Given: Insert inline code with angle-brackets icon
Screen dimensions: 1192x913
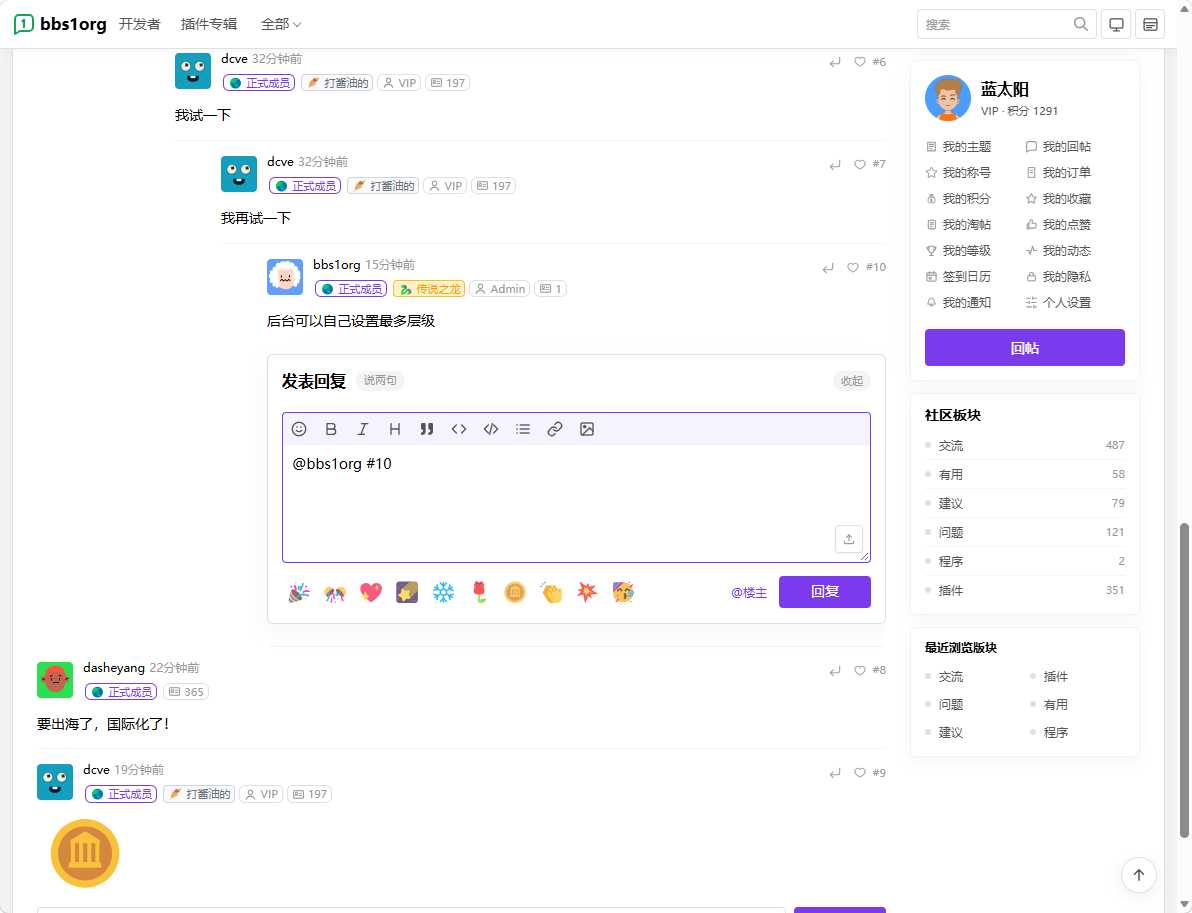Looking at the screenshot, I should (458, 430).
